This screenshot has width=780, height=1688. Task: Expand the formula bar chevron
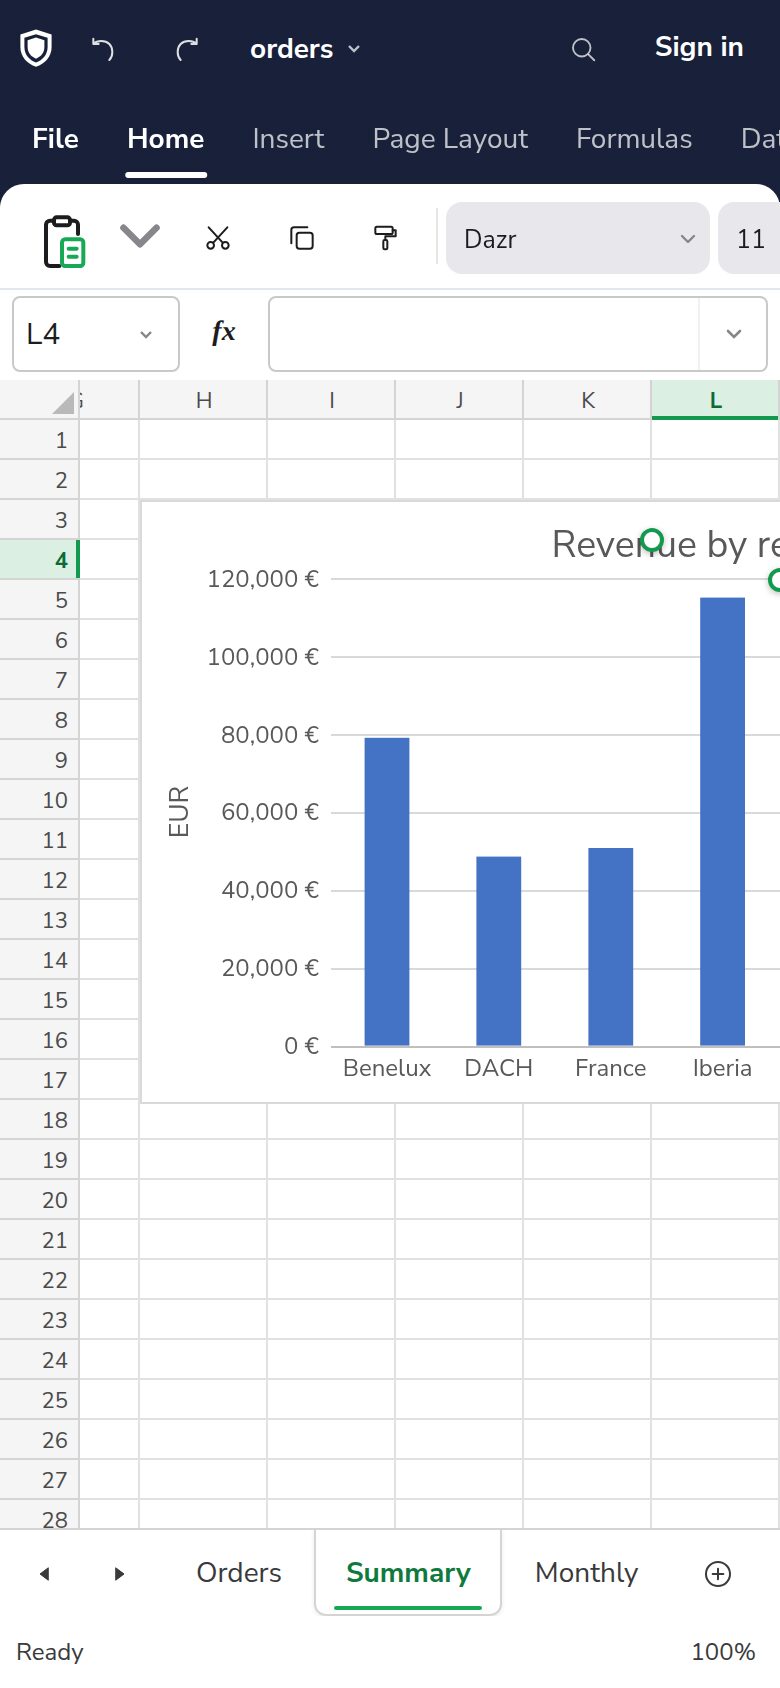point(734,334)
